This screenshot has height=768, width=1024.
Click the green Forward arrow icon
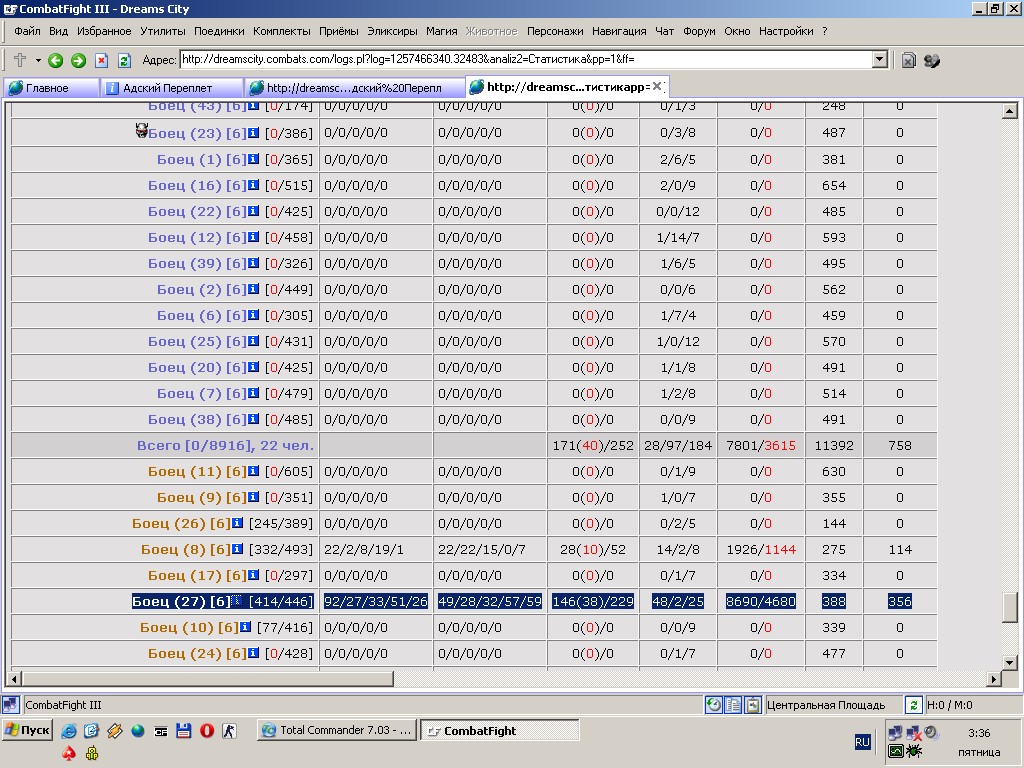(78, 61)
